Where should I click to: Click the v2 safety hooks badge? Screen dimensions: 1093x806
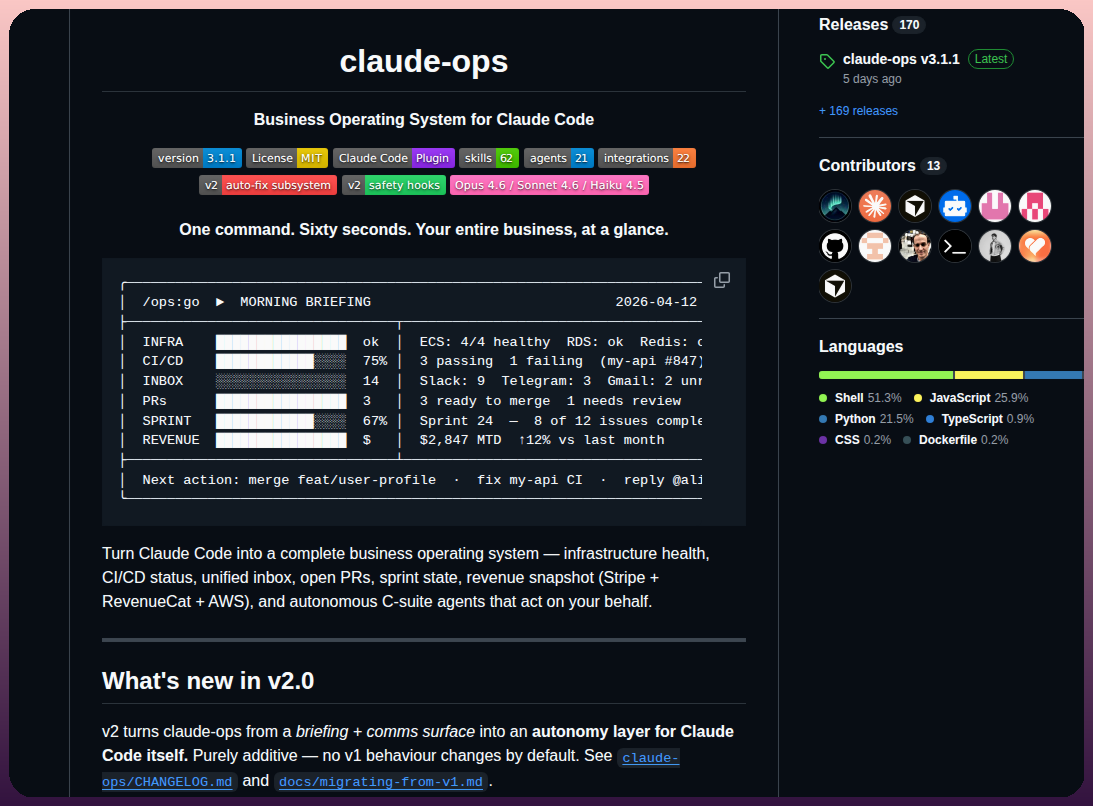tap(394, 185)
